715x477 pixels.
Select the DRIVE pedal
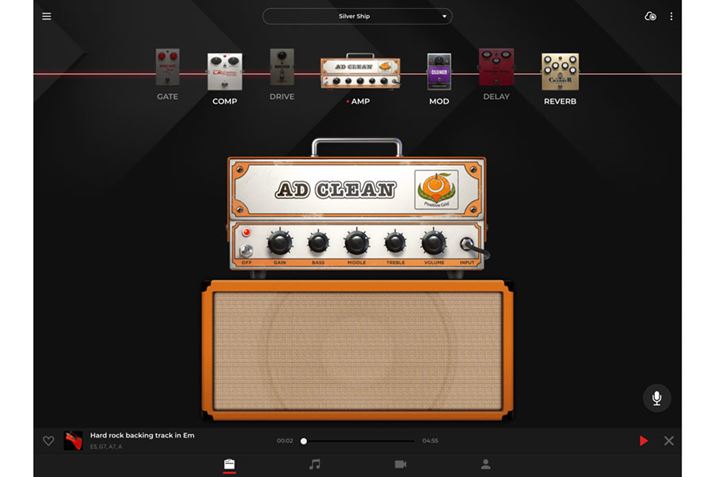282,70
